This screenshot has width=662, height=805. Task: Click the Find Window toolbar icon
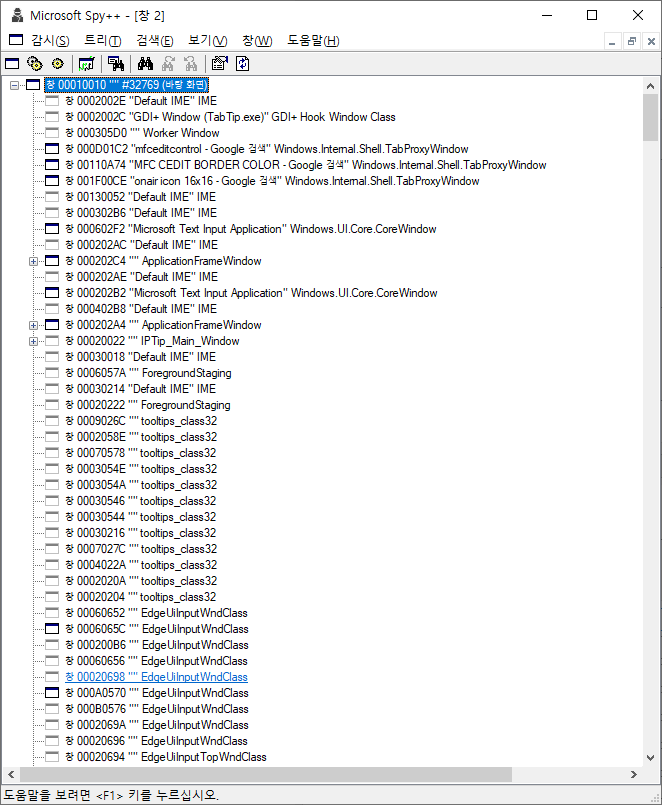tap(116, 64)
